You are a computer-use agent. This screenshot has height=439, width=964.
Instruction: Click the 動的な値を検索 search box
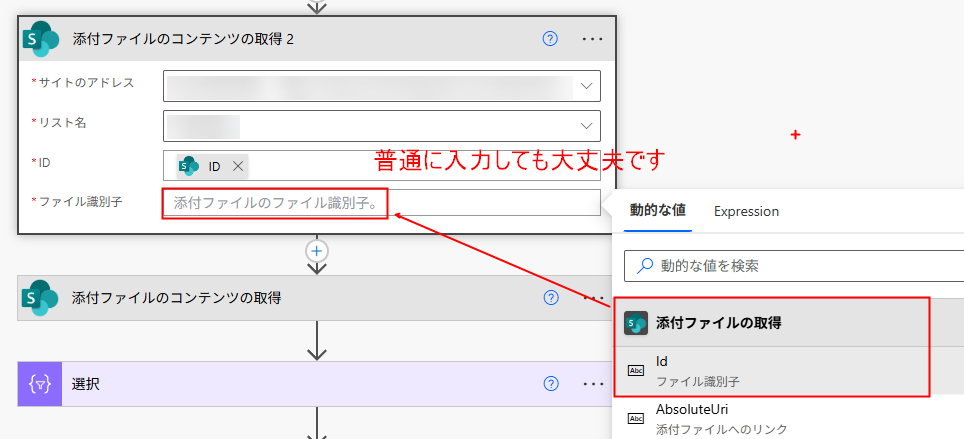794,266
